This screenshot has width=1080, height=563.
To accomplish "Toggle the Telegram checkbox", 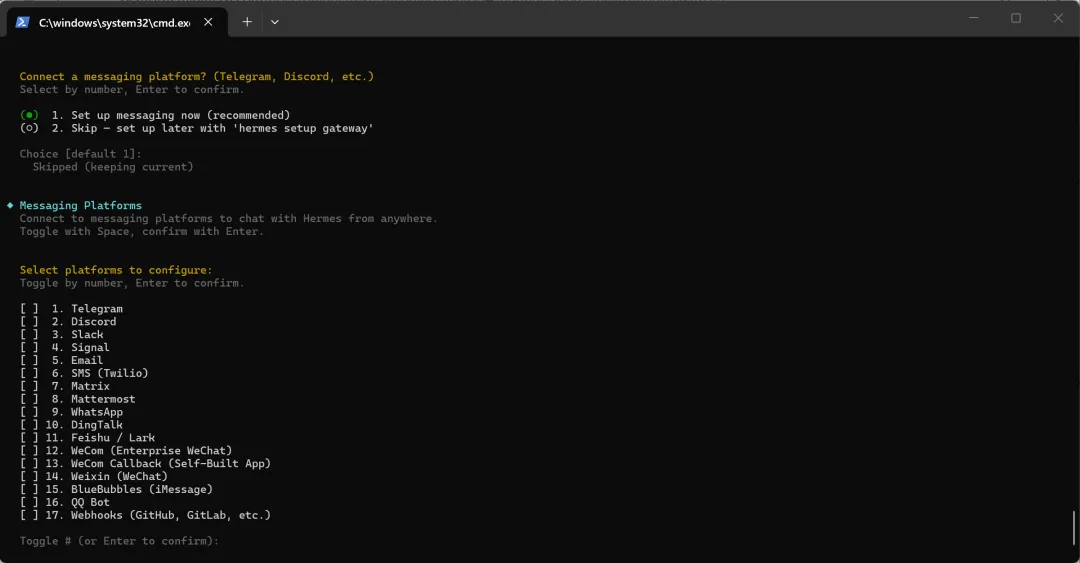I will pyautogui.click(x=29, y=309).
